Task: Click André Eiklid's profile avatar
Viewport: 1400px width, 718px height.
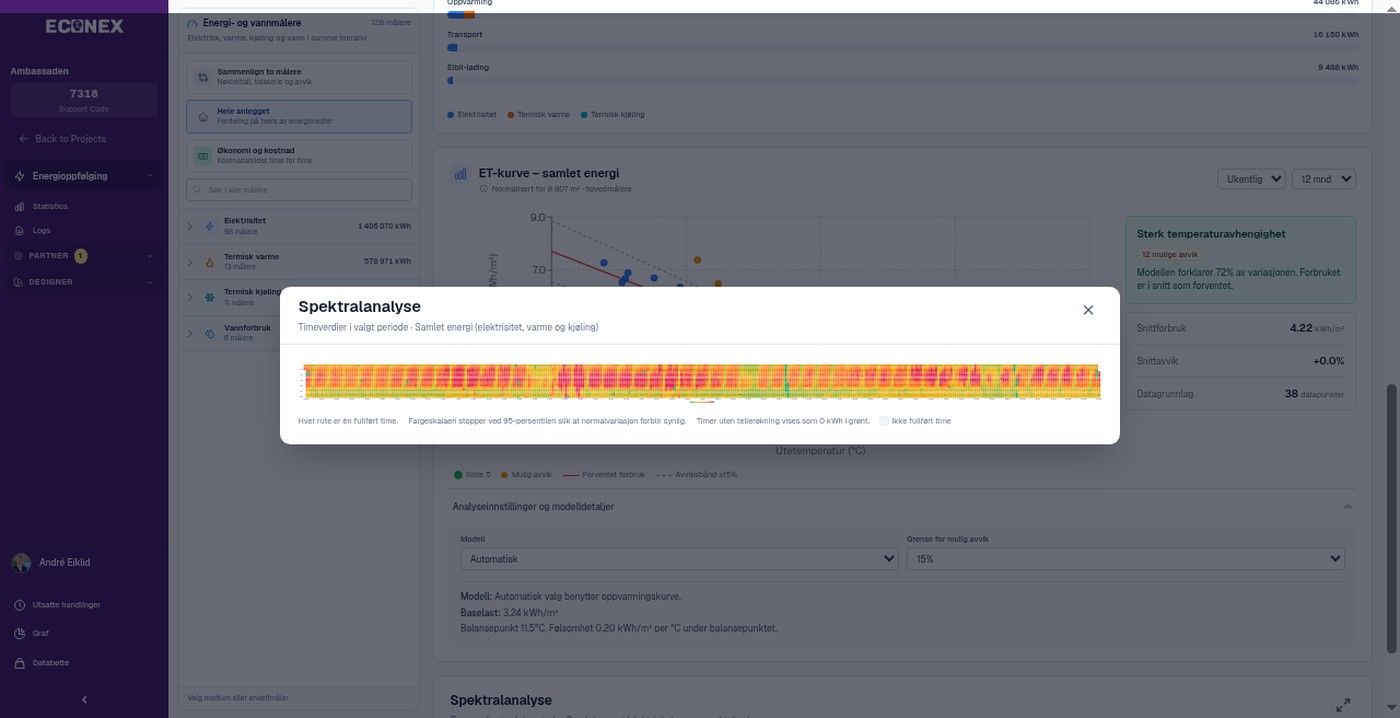Action: click(x=21, y=563)
